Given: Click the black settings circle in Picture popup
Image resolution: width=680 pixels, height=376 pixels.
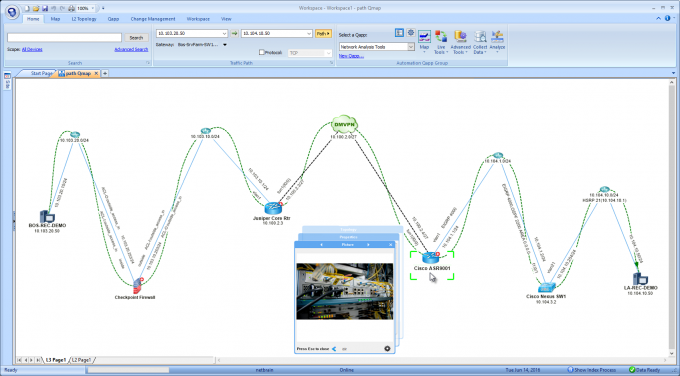Looking at the screenshot, I should pos(387,348).
